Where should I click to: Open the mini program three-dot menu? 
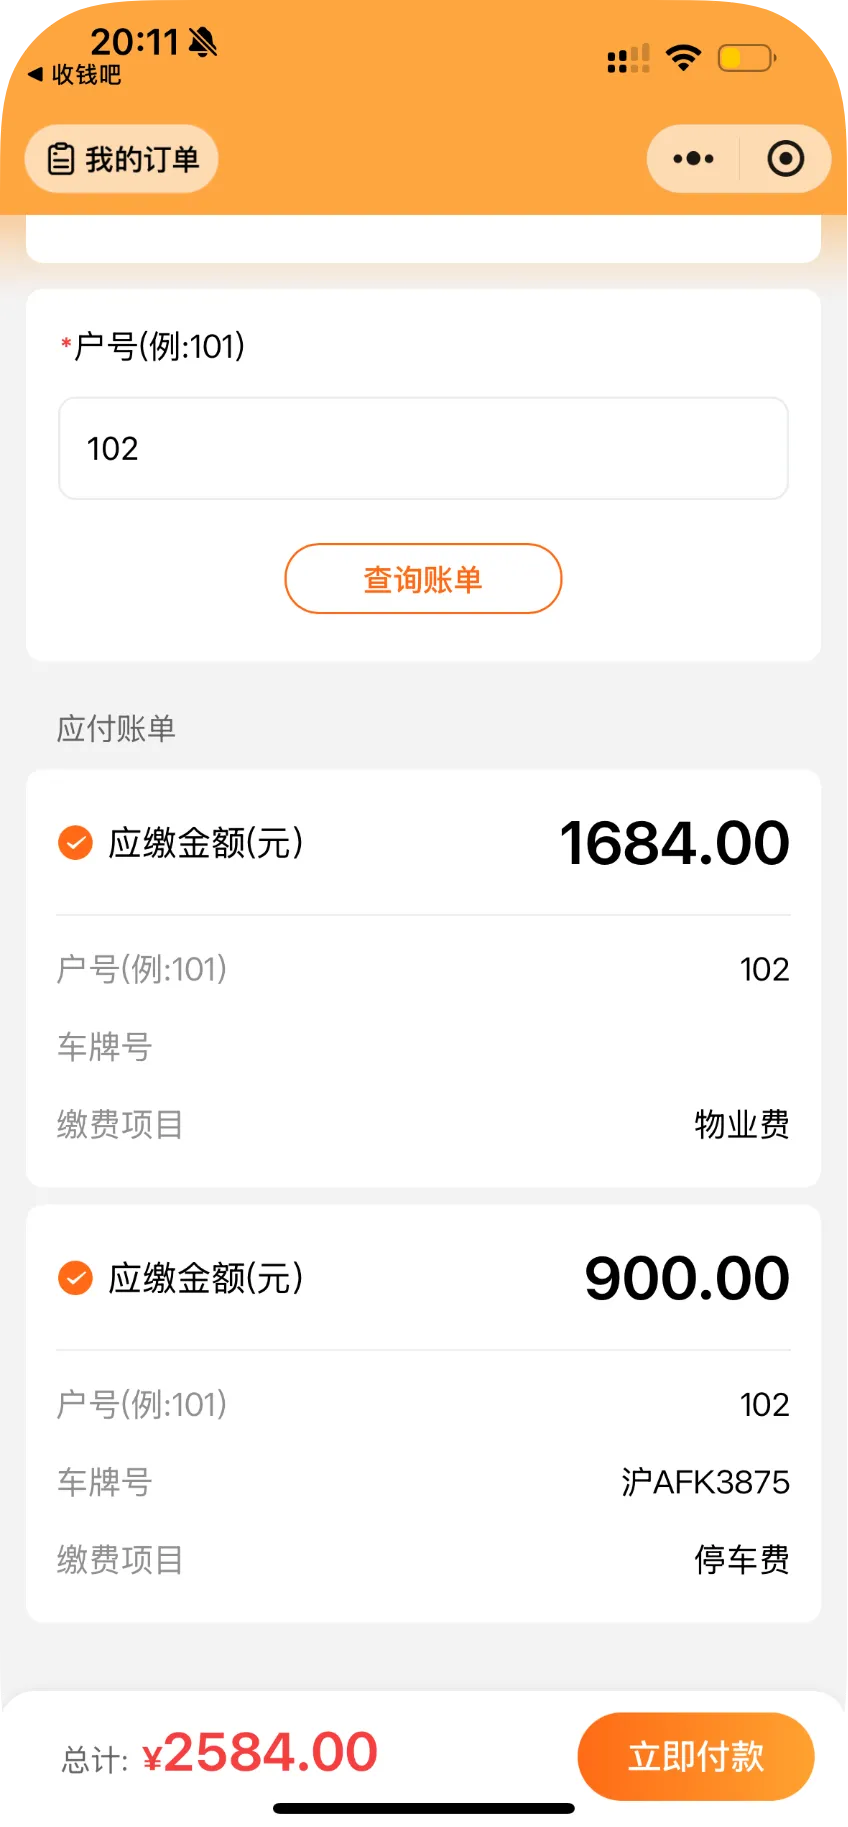click(x=693, y=159)
